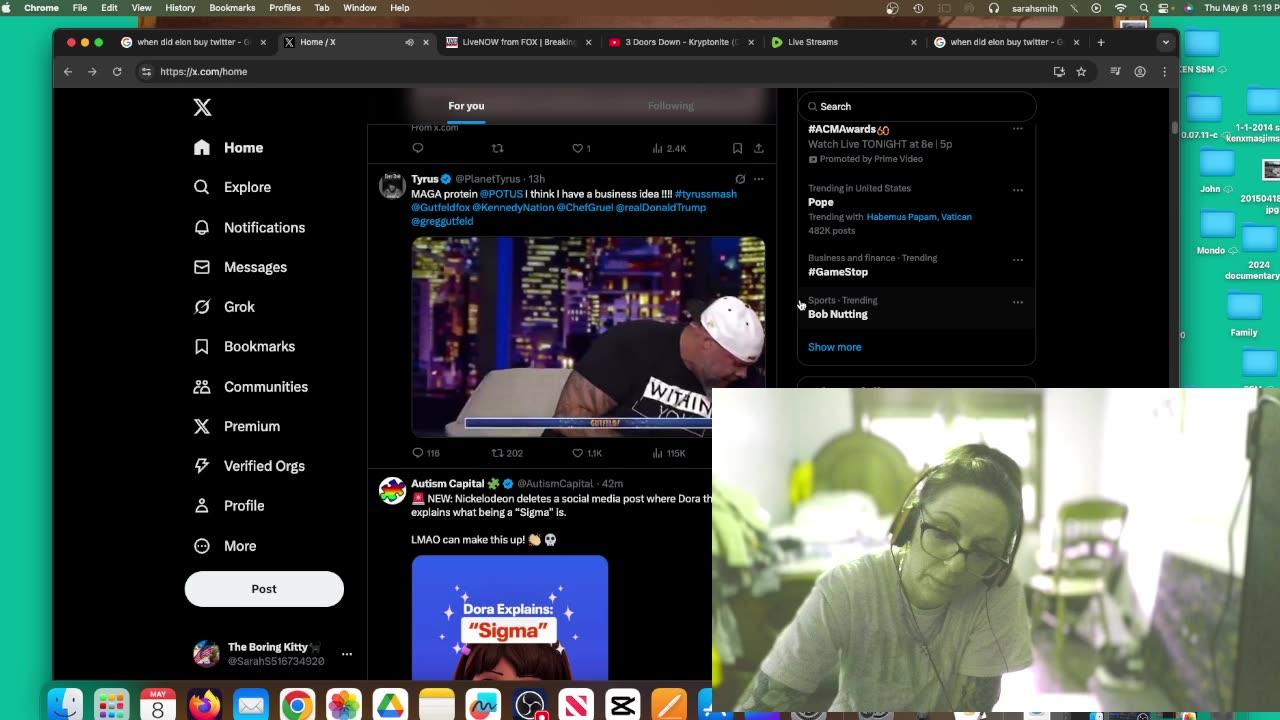The height and width of the screenshot is (720, 1280).
Task: Open Dora Explains Sigma image
Action: click(510, 618)
